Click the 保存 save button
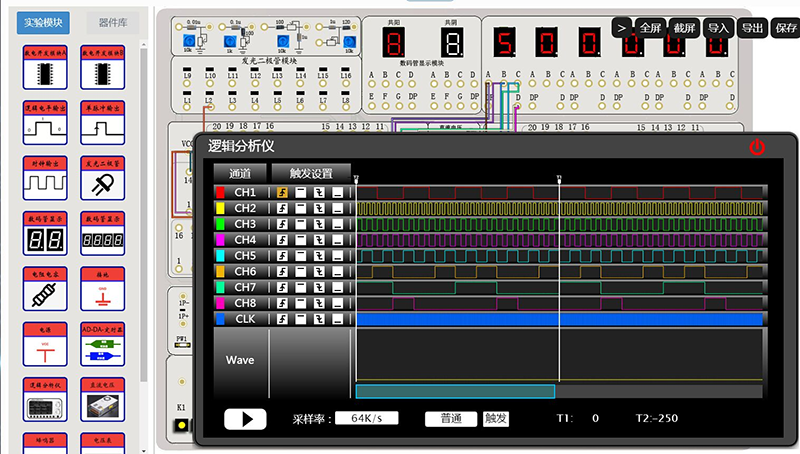 pyautogui.click(x=785, y=28)
